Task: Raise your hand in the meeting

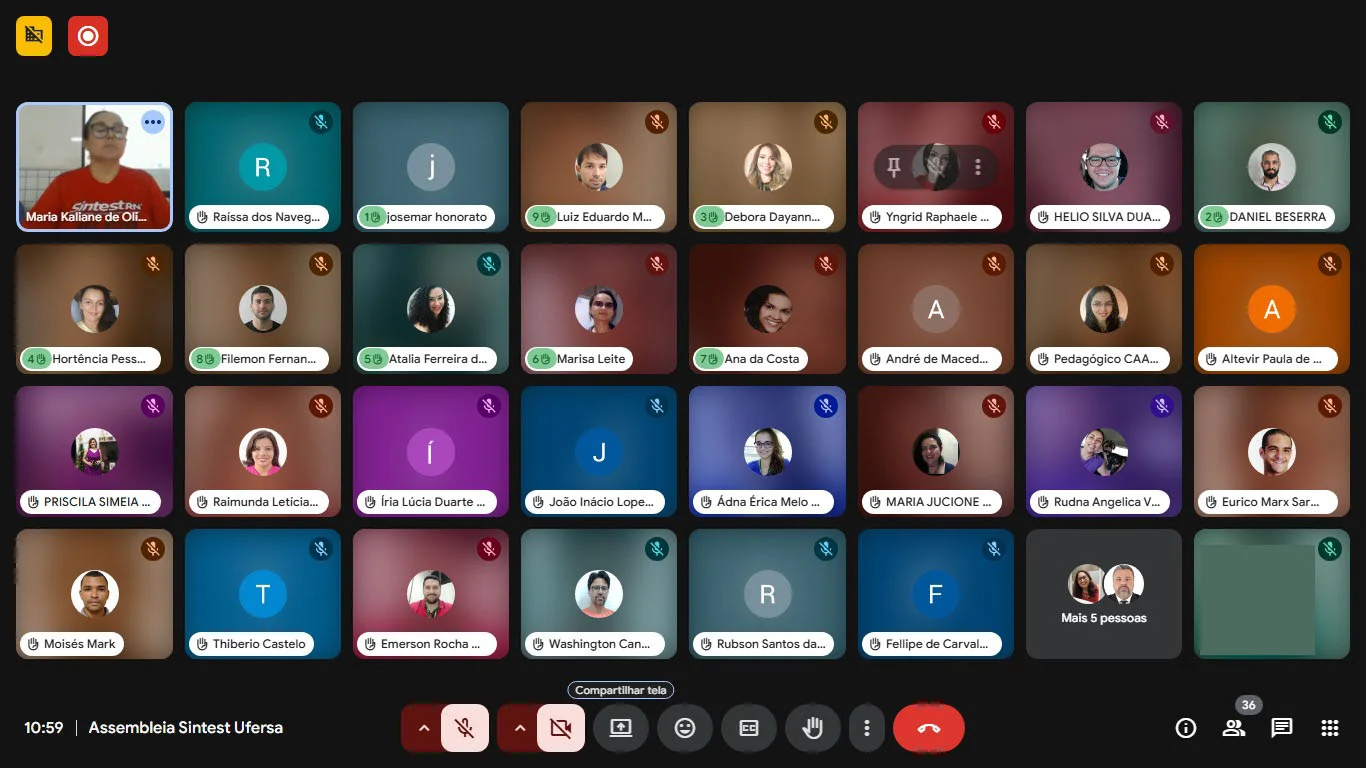Action: point(813,728)
